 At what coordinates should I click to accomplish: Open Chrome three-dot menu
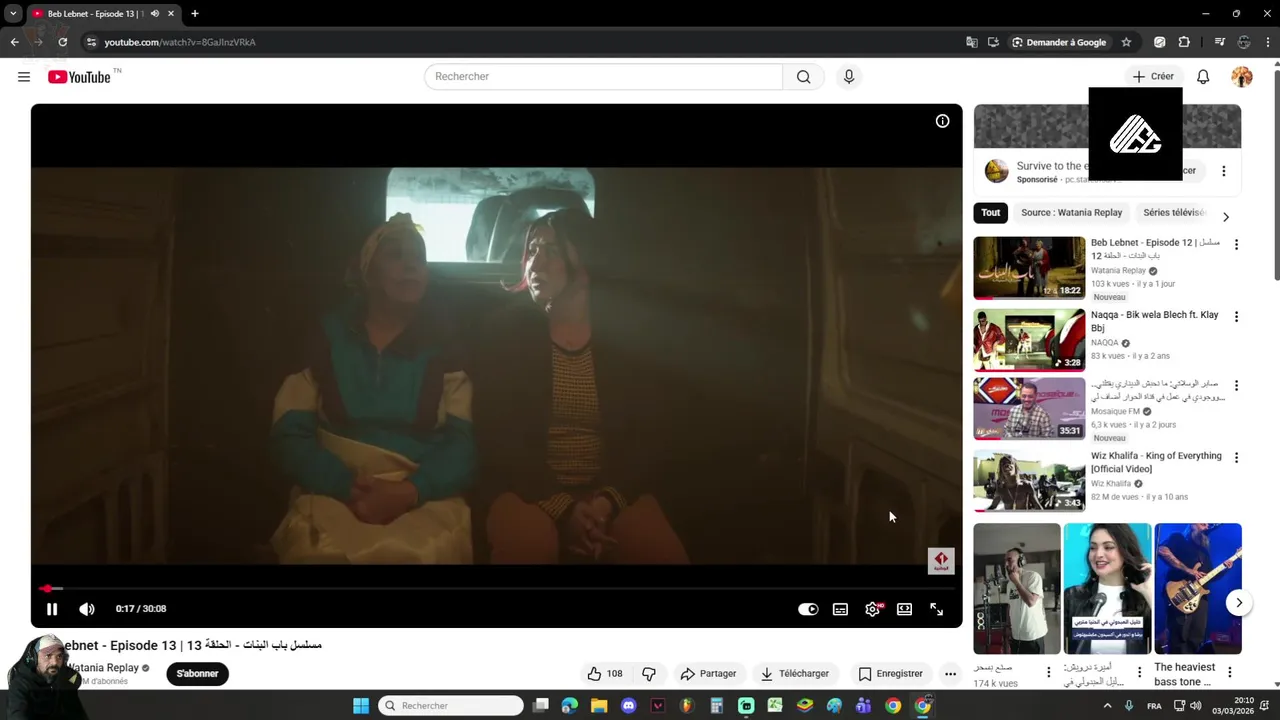click(x=1267, y=42)
